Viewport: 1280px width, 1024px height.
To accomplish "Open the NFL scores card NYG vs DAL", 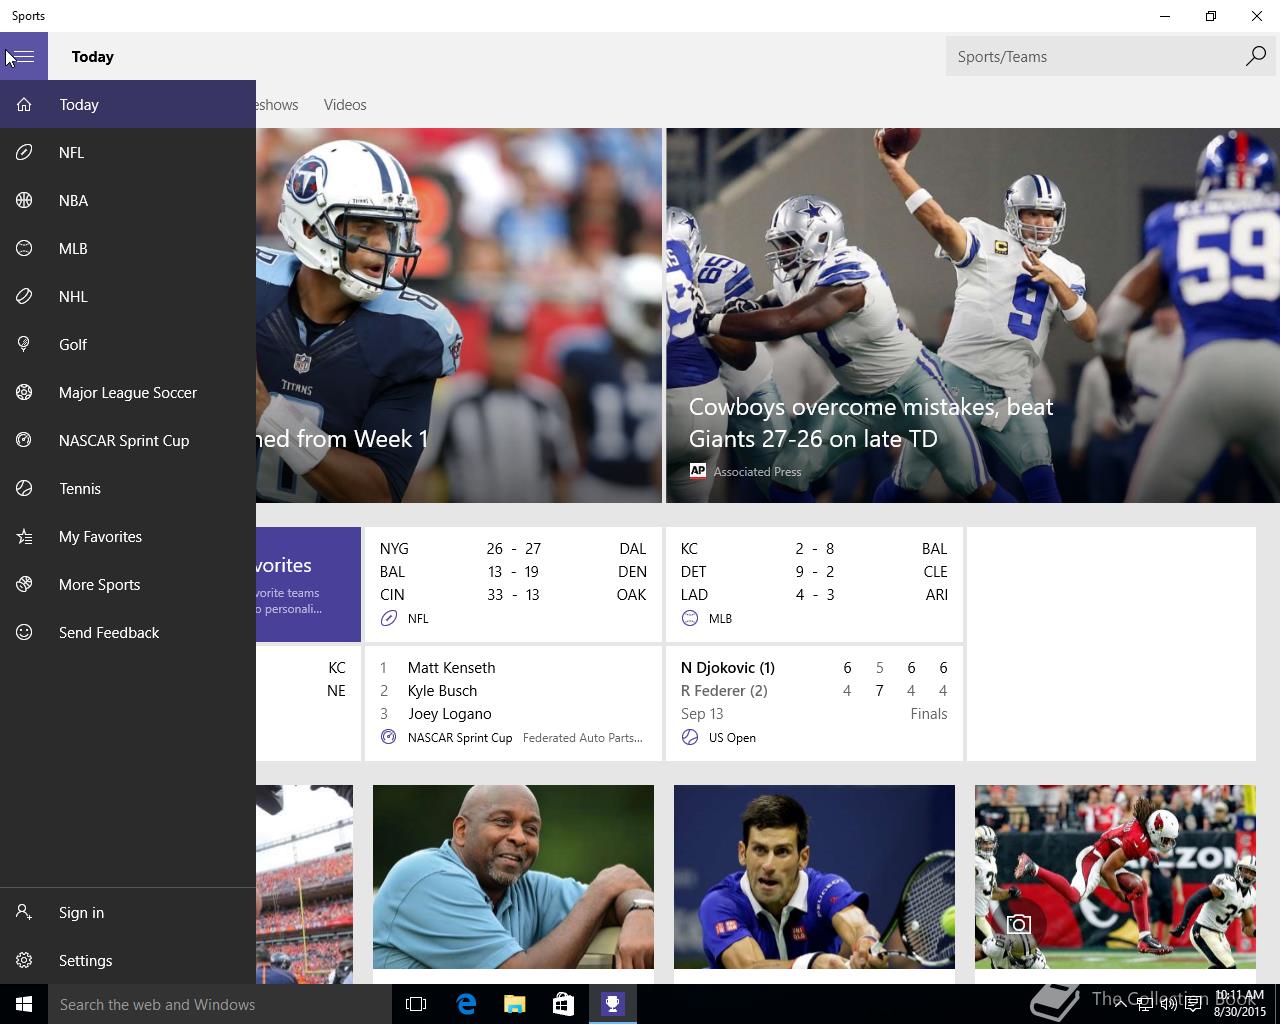I will click(513, 584).
